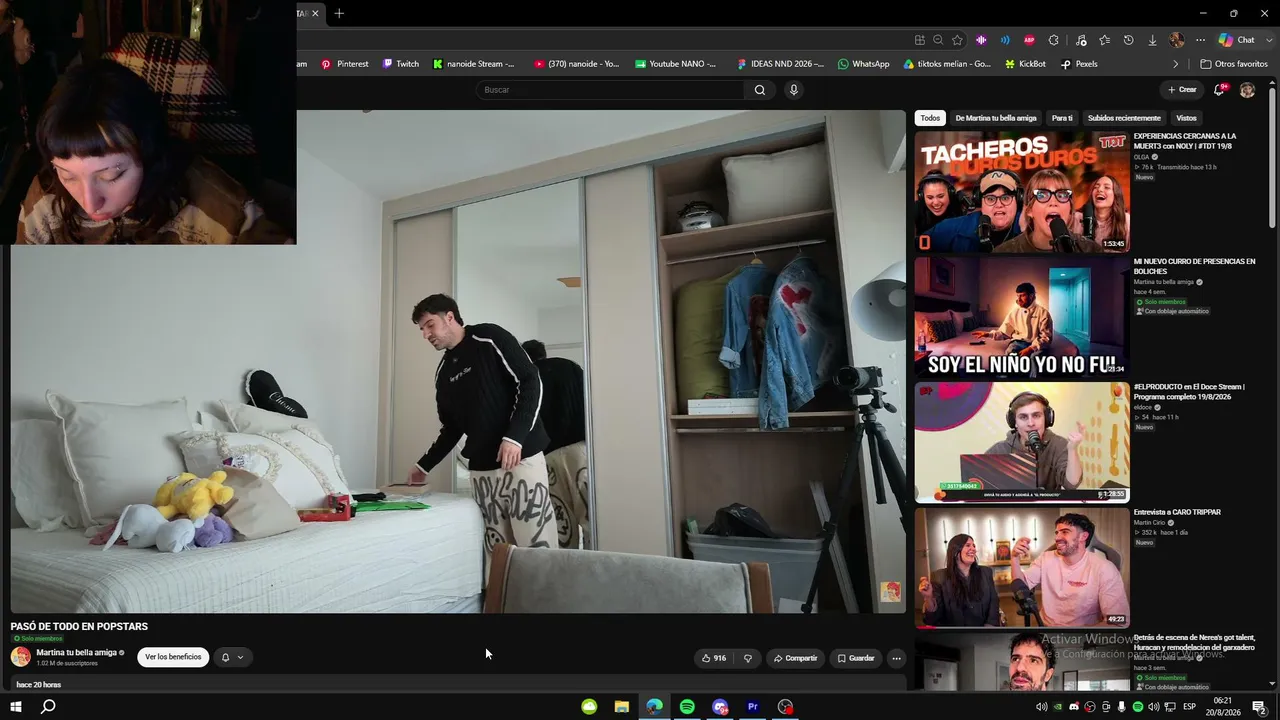Open the browser profile avatar
Image resolution: width=1280 pixels, height=720 pixels.
pyautogui.click(x=1177, y=40)
